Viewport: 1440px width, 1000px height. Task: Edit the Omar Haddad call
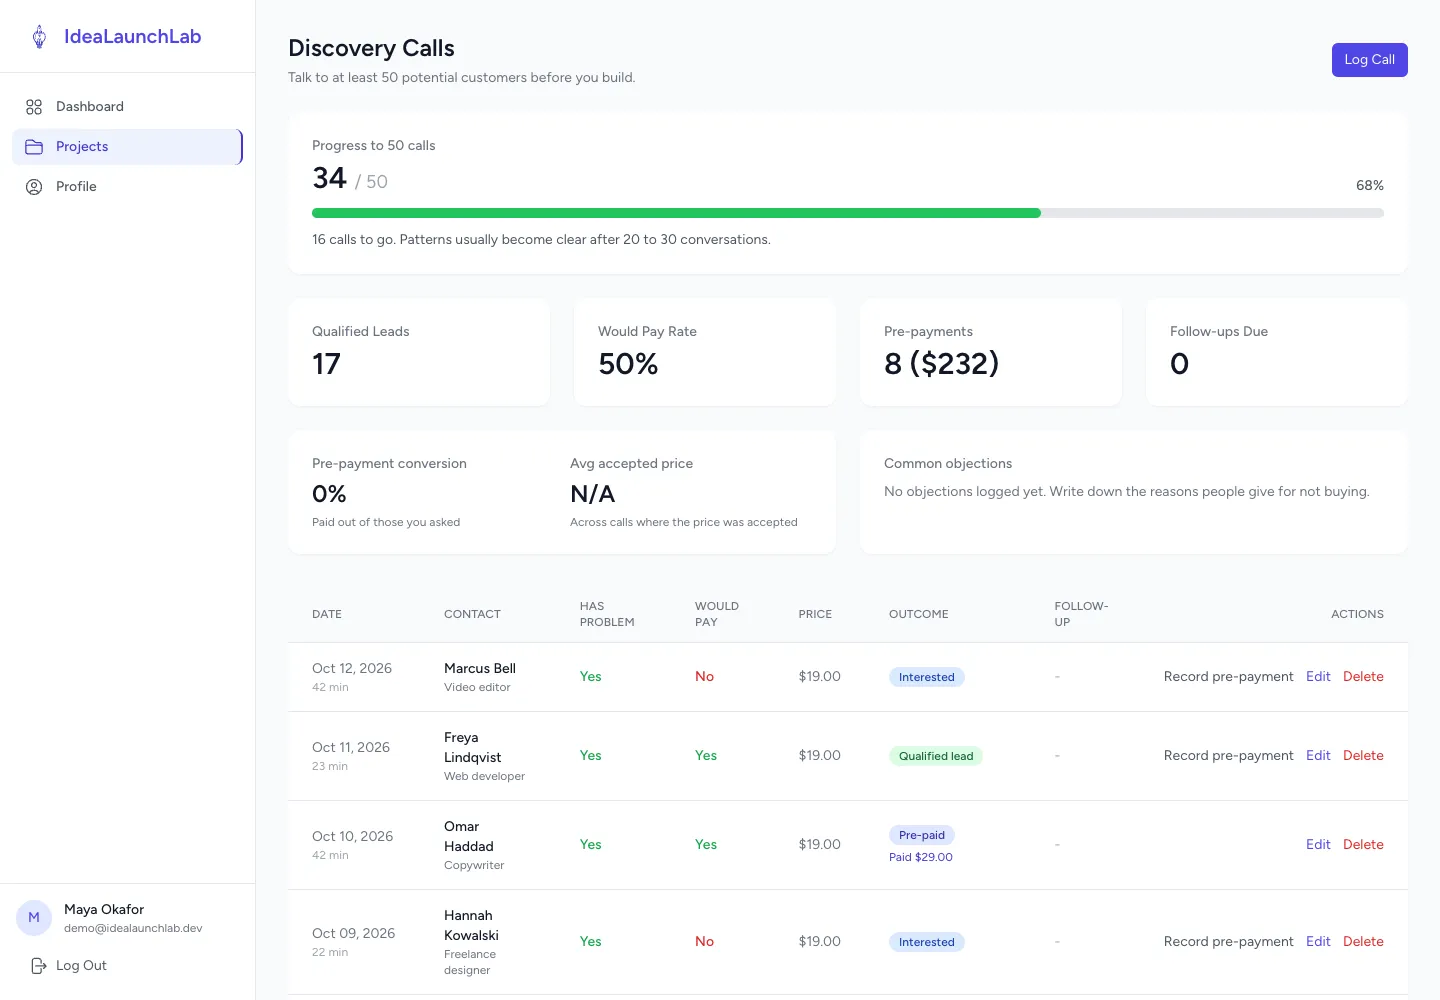[x=1318, y=845]
